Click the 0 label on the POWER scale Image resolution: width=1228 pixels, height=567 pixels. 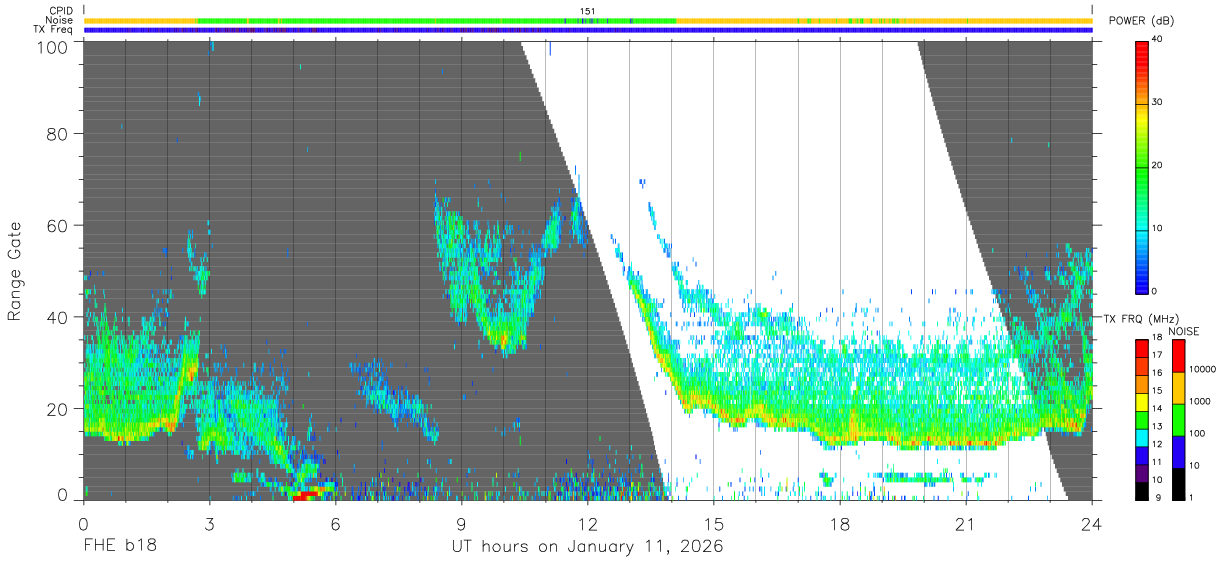coord(1154,291)
